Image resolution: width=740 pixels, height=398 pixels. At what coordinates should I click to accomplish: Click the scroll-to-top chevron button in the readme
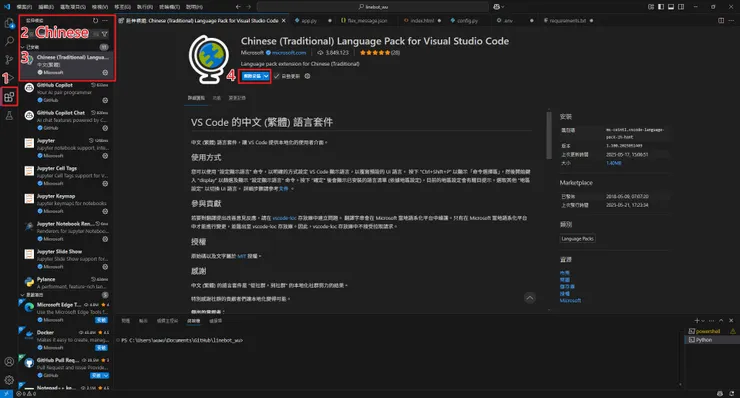530,298
